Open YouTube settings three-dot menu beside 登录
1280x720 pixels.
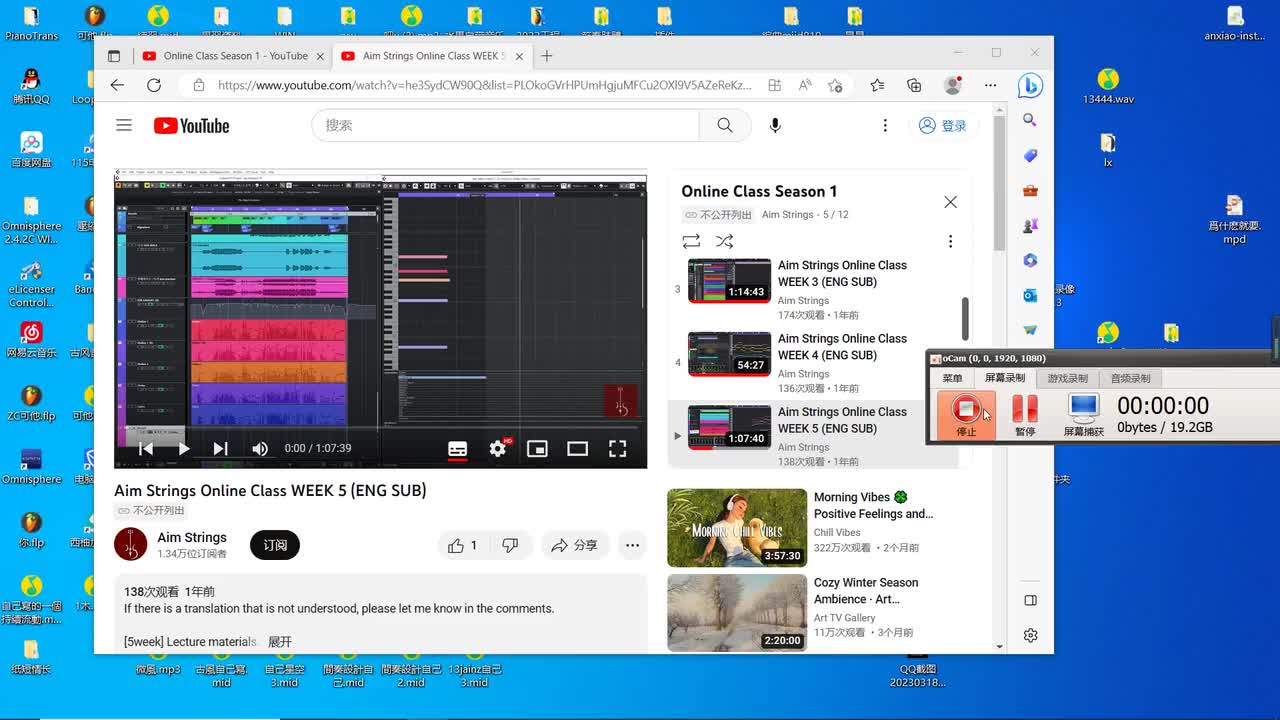(x=885, y=125)
